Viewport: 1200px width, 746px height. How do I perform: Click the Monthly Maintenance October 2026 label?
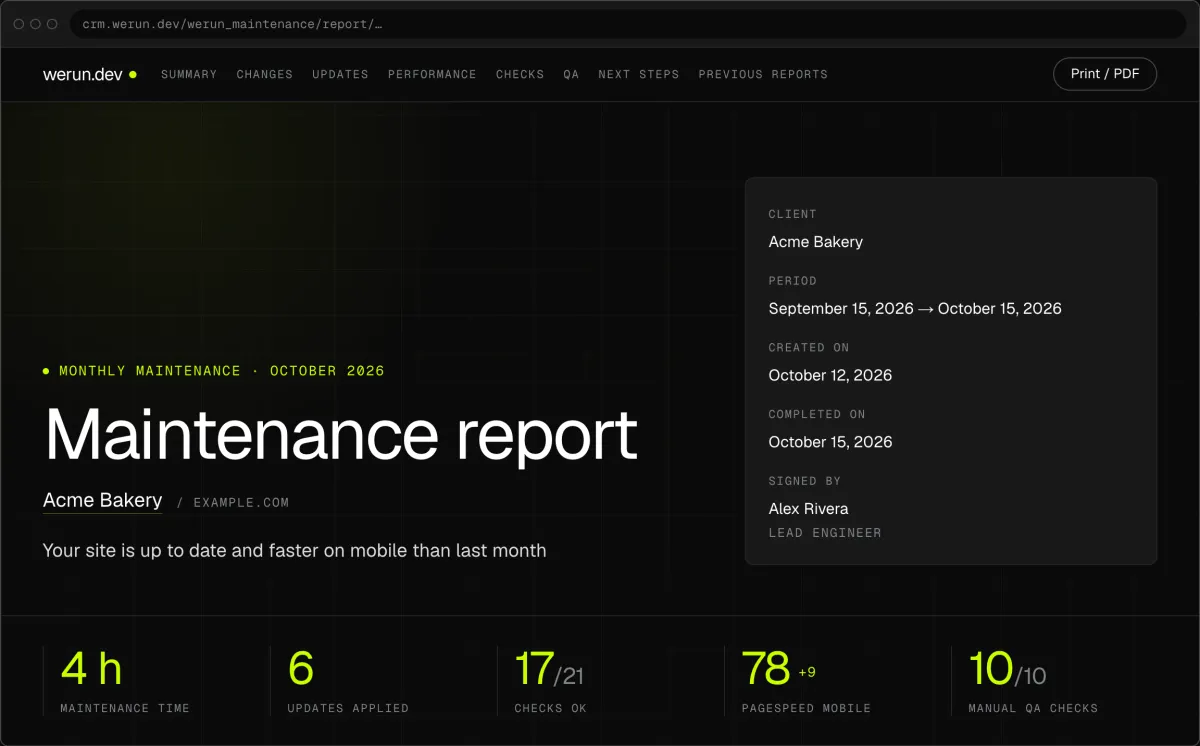point(214,371)
